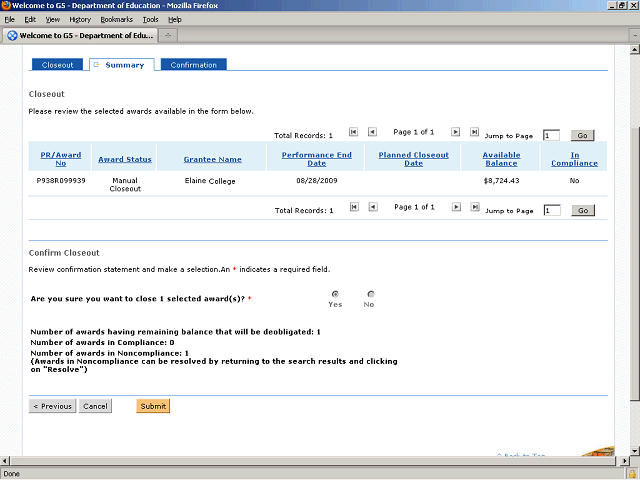This screenshot has height=480, width=640.
Task: Open the History menu
Action: click(x=80, y=20)
